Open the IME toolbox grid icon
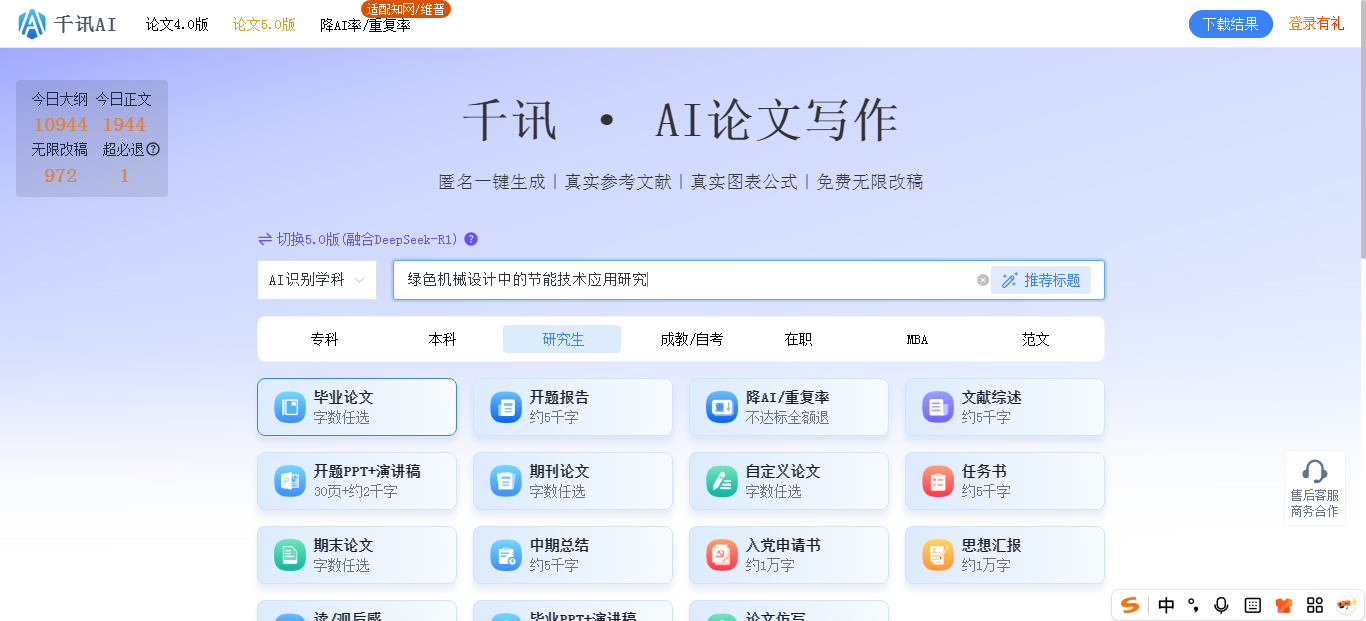The image size is (1366, 621). pyautogui.click(x=1315, y=605)
